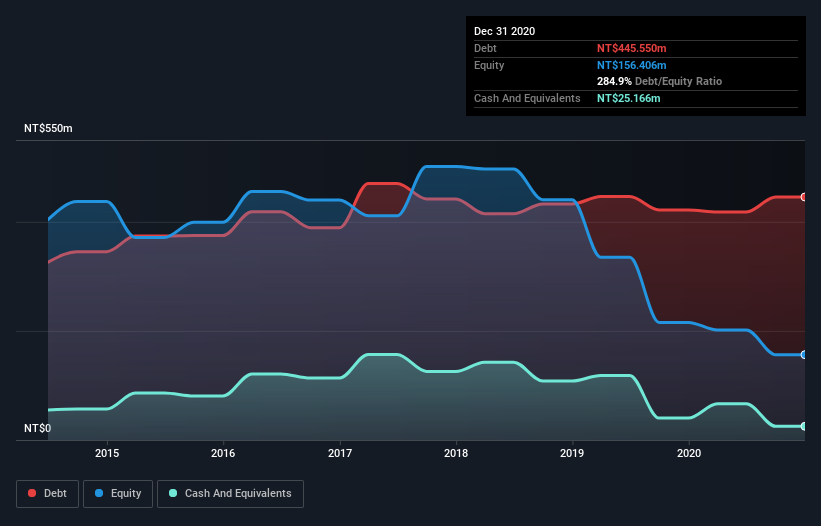821x526 pixels.
Task: Click the blue Equity endpoint marker
Action: [804, 355]
